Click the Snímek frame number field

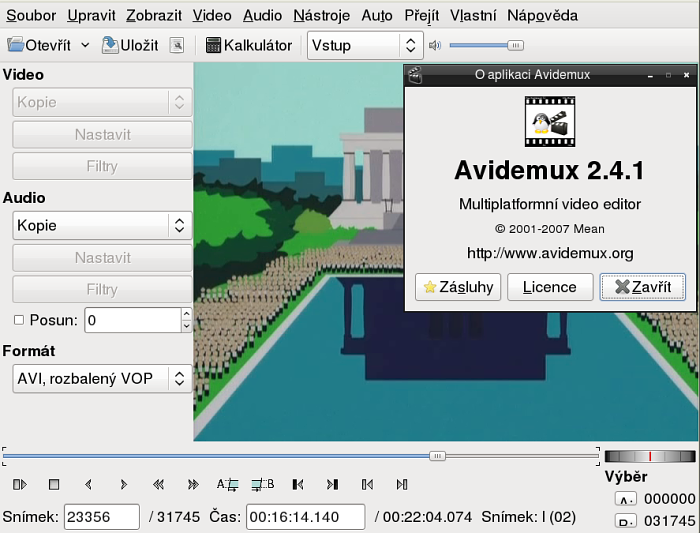coord(102,517)
